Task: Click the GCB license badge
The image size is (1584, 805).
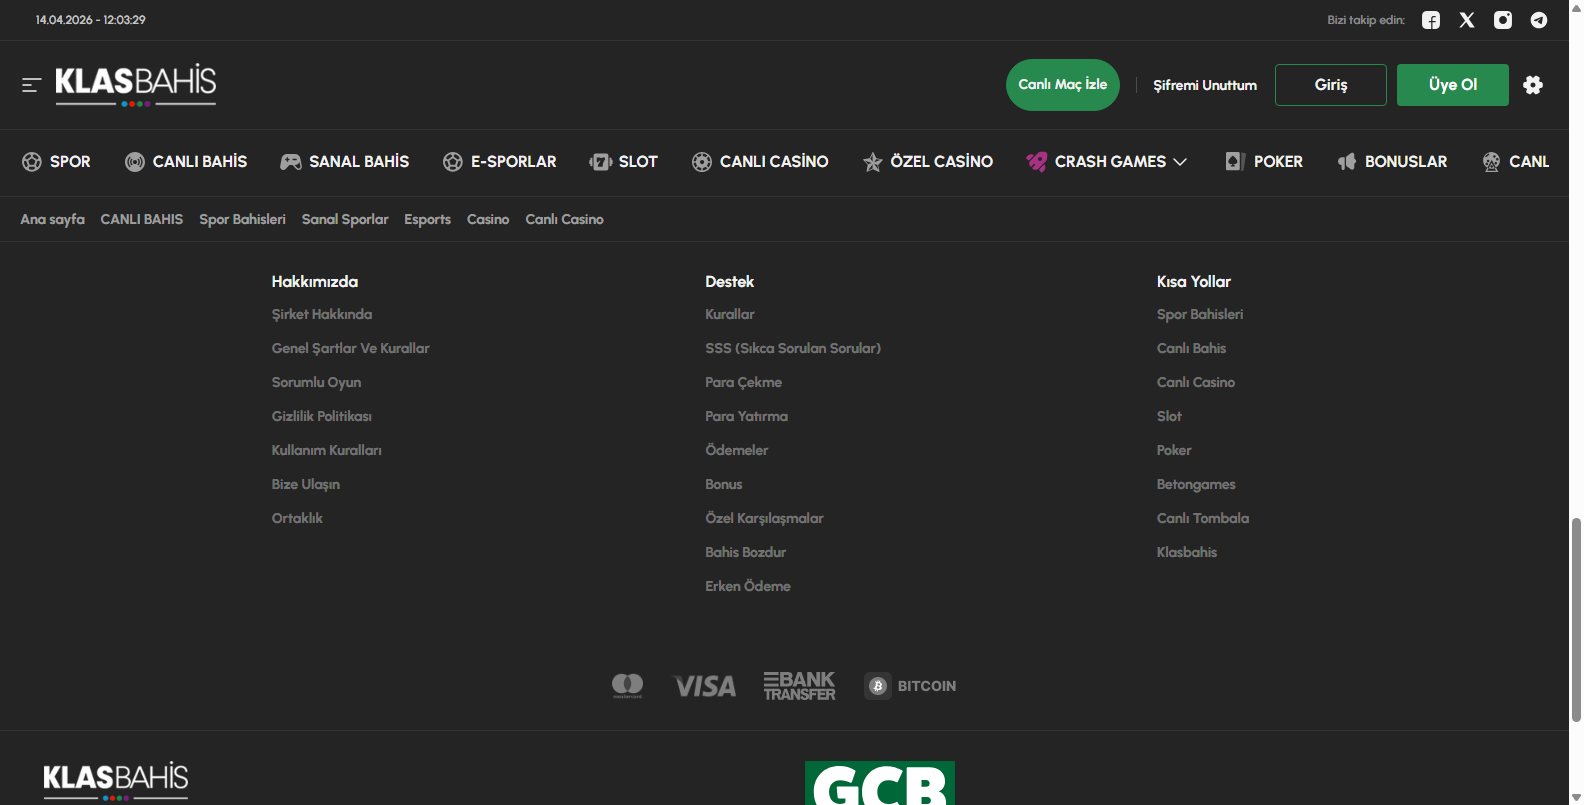Action: coord(880,783)
